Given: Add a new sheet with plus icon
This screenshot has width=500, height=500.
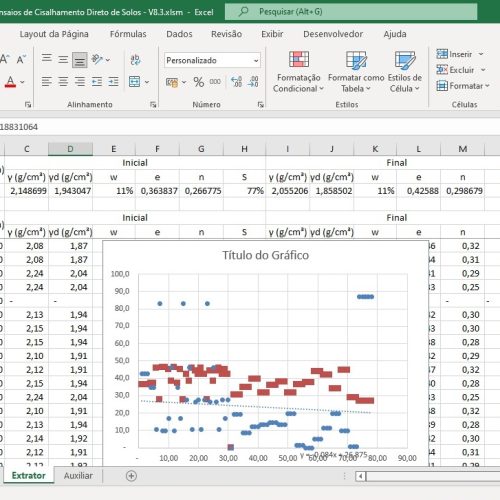Looking at the screenshot, I should (x=131, y=476).
